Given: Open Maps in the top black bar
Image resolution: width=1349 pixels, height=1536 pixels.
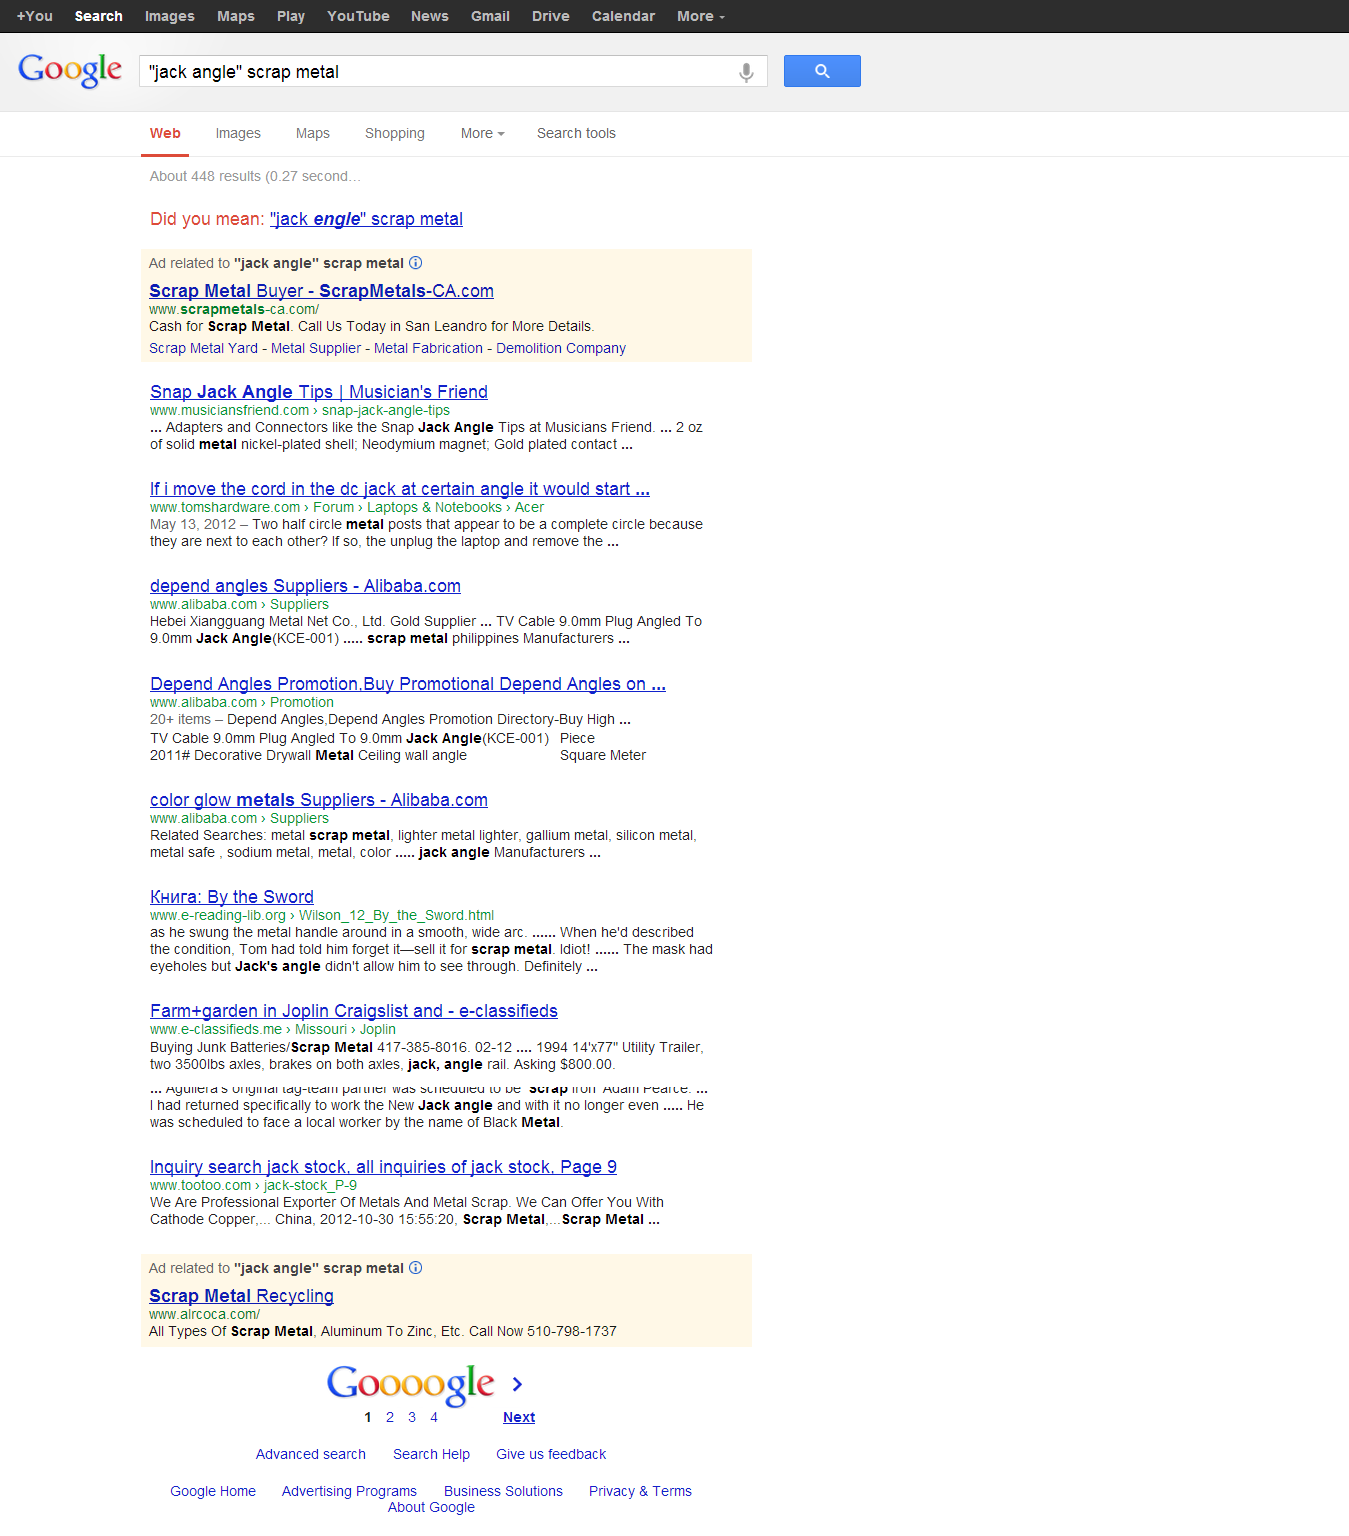Looking at the screenshot, I should pos(236,16).
